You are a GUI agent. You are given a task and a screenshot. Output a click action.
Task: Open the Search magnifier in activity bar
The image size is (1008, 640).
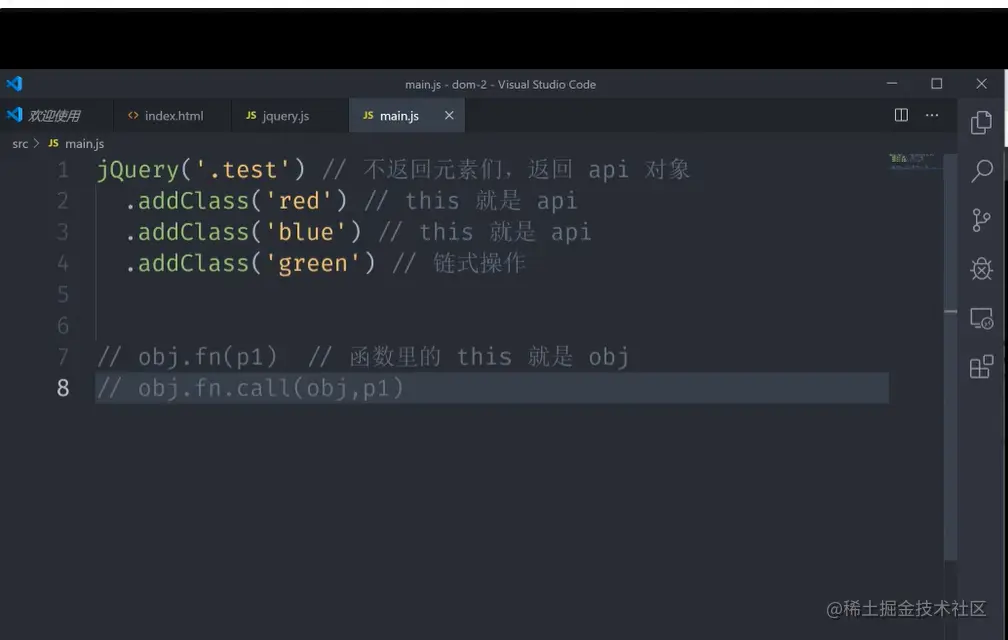coord(982,171)
